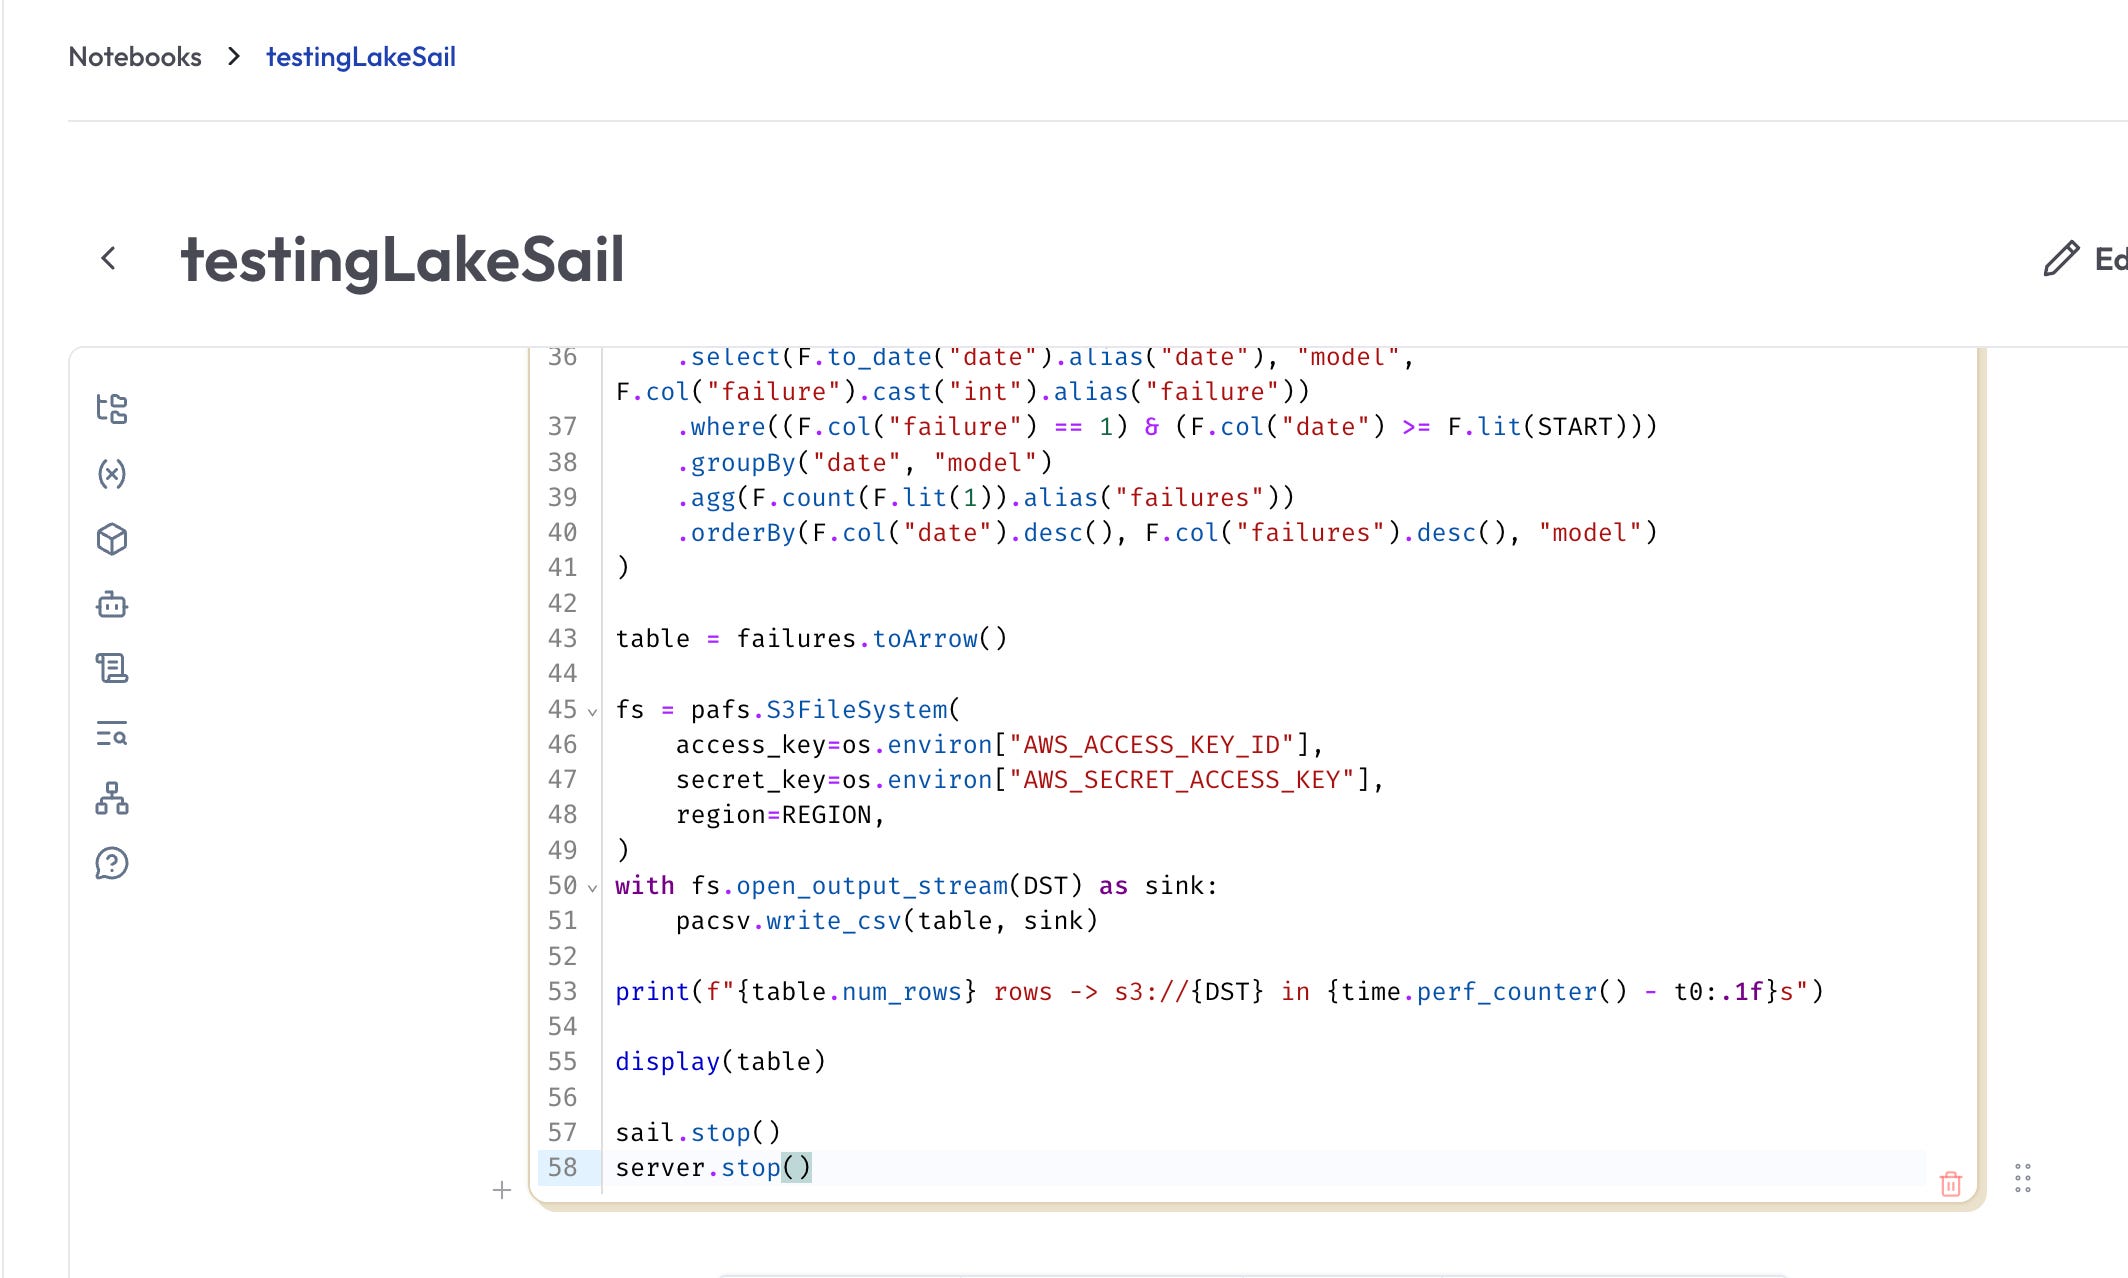Screen dimensions: 2128x1278
Task: Click the cell drag handle dots
Action: [x=2023, y=1178]
